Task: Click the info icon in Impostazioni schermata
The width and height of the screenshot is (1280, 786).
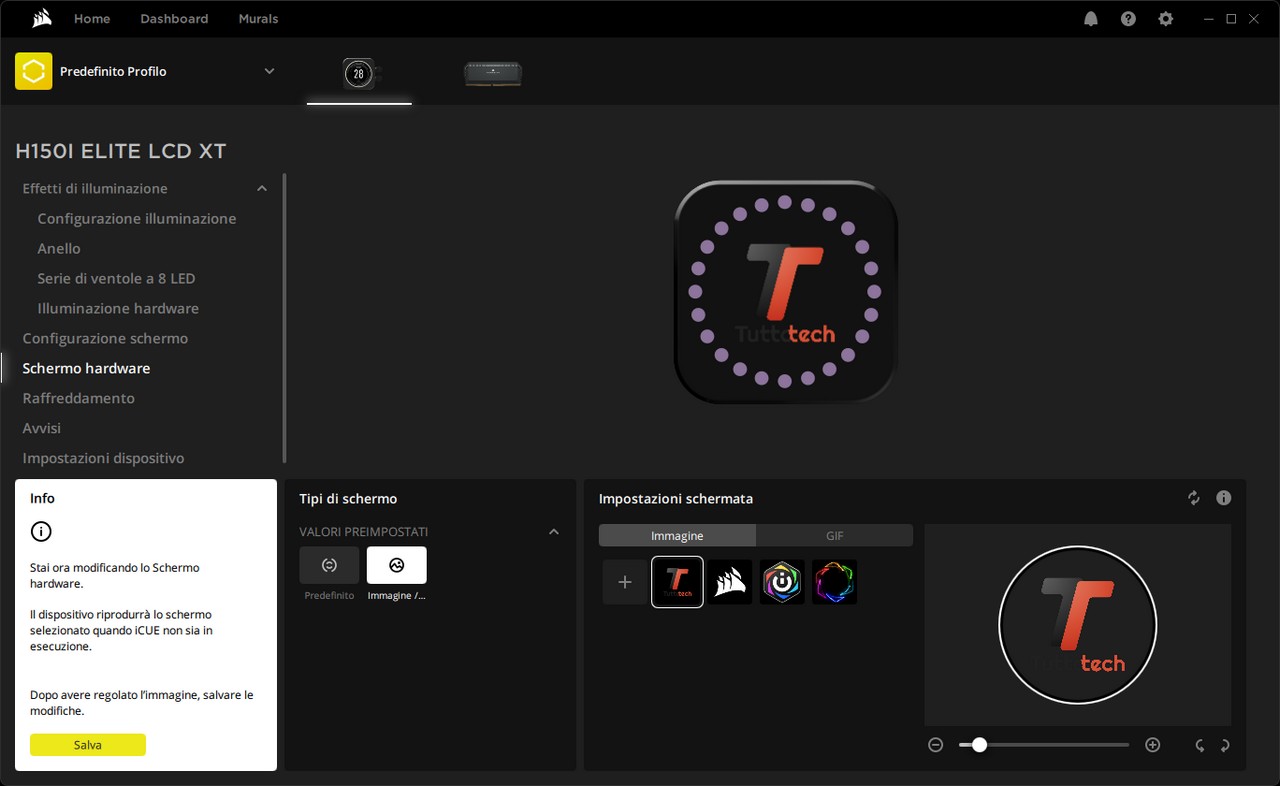Action: tap(1223, 498)
